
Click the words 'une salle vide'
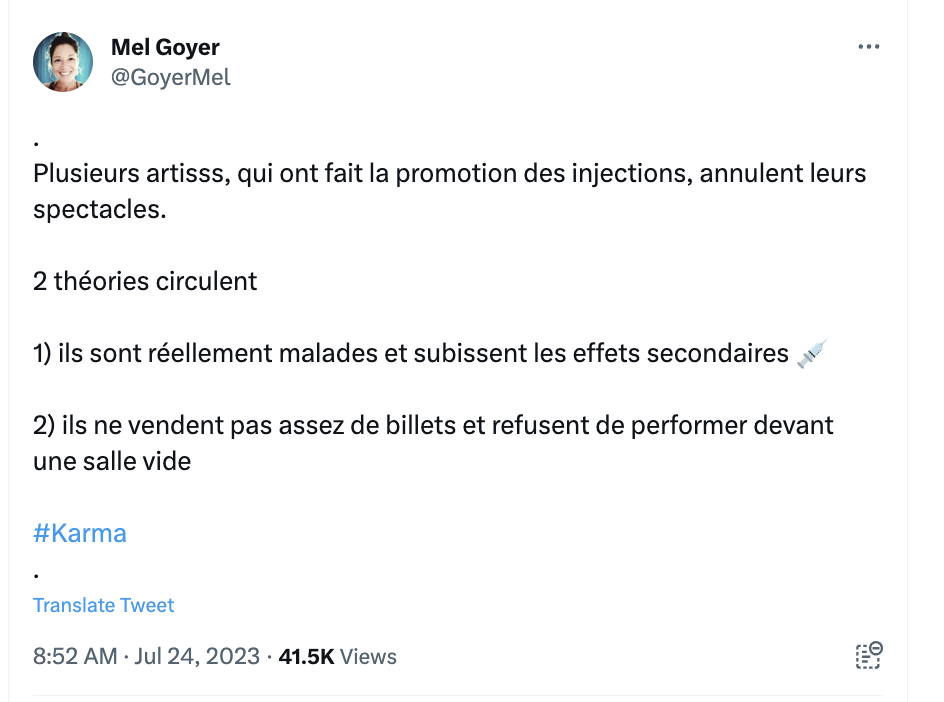(112, 462)
